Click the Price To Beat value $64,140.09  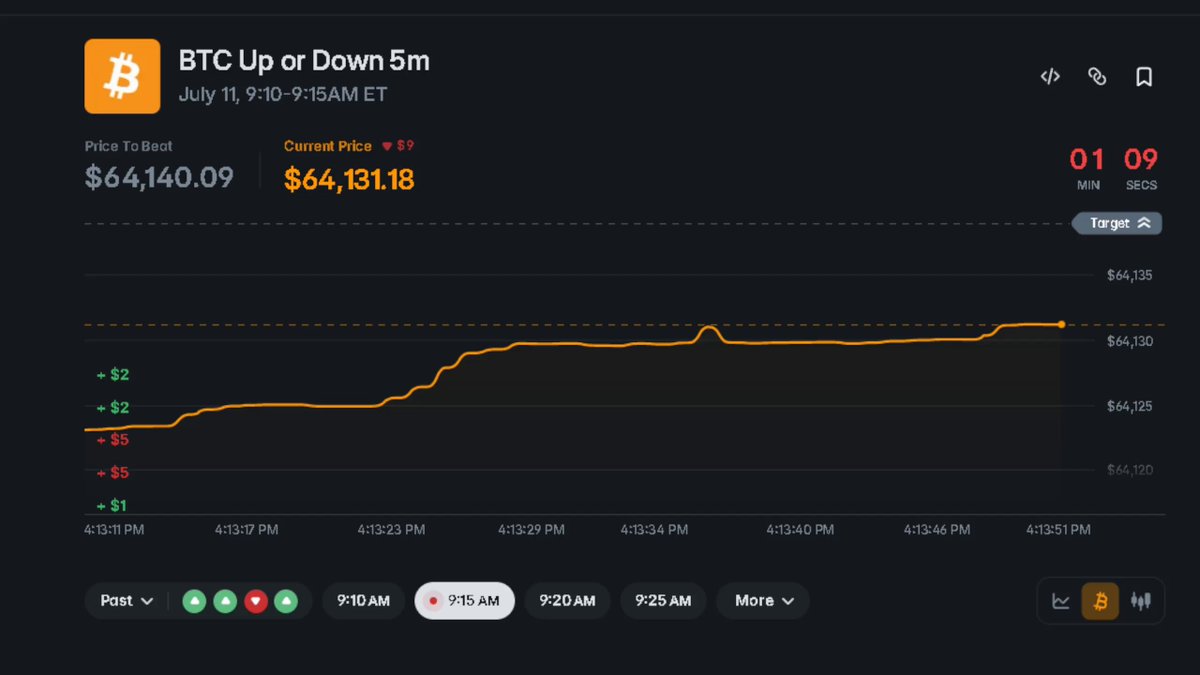(x=159, y=178)
